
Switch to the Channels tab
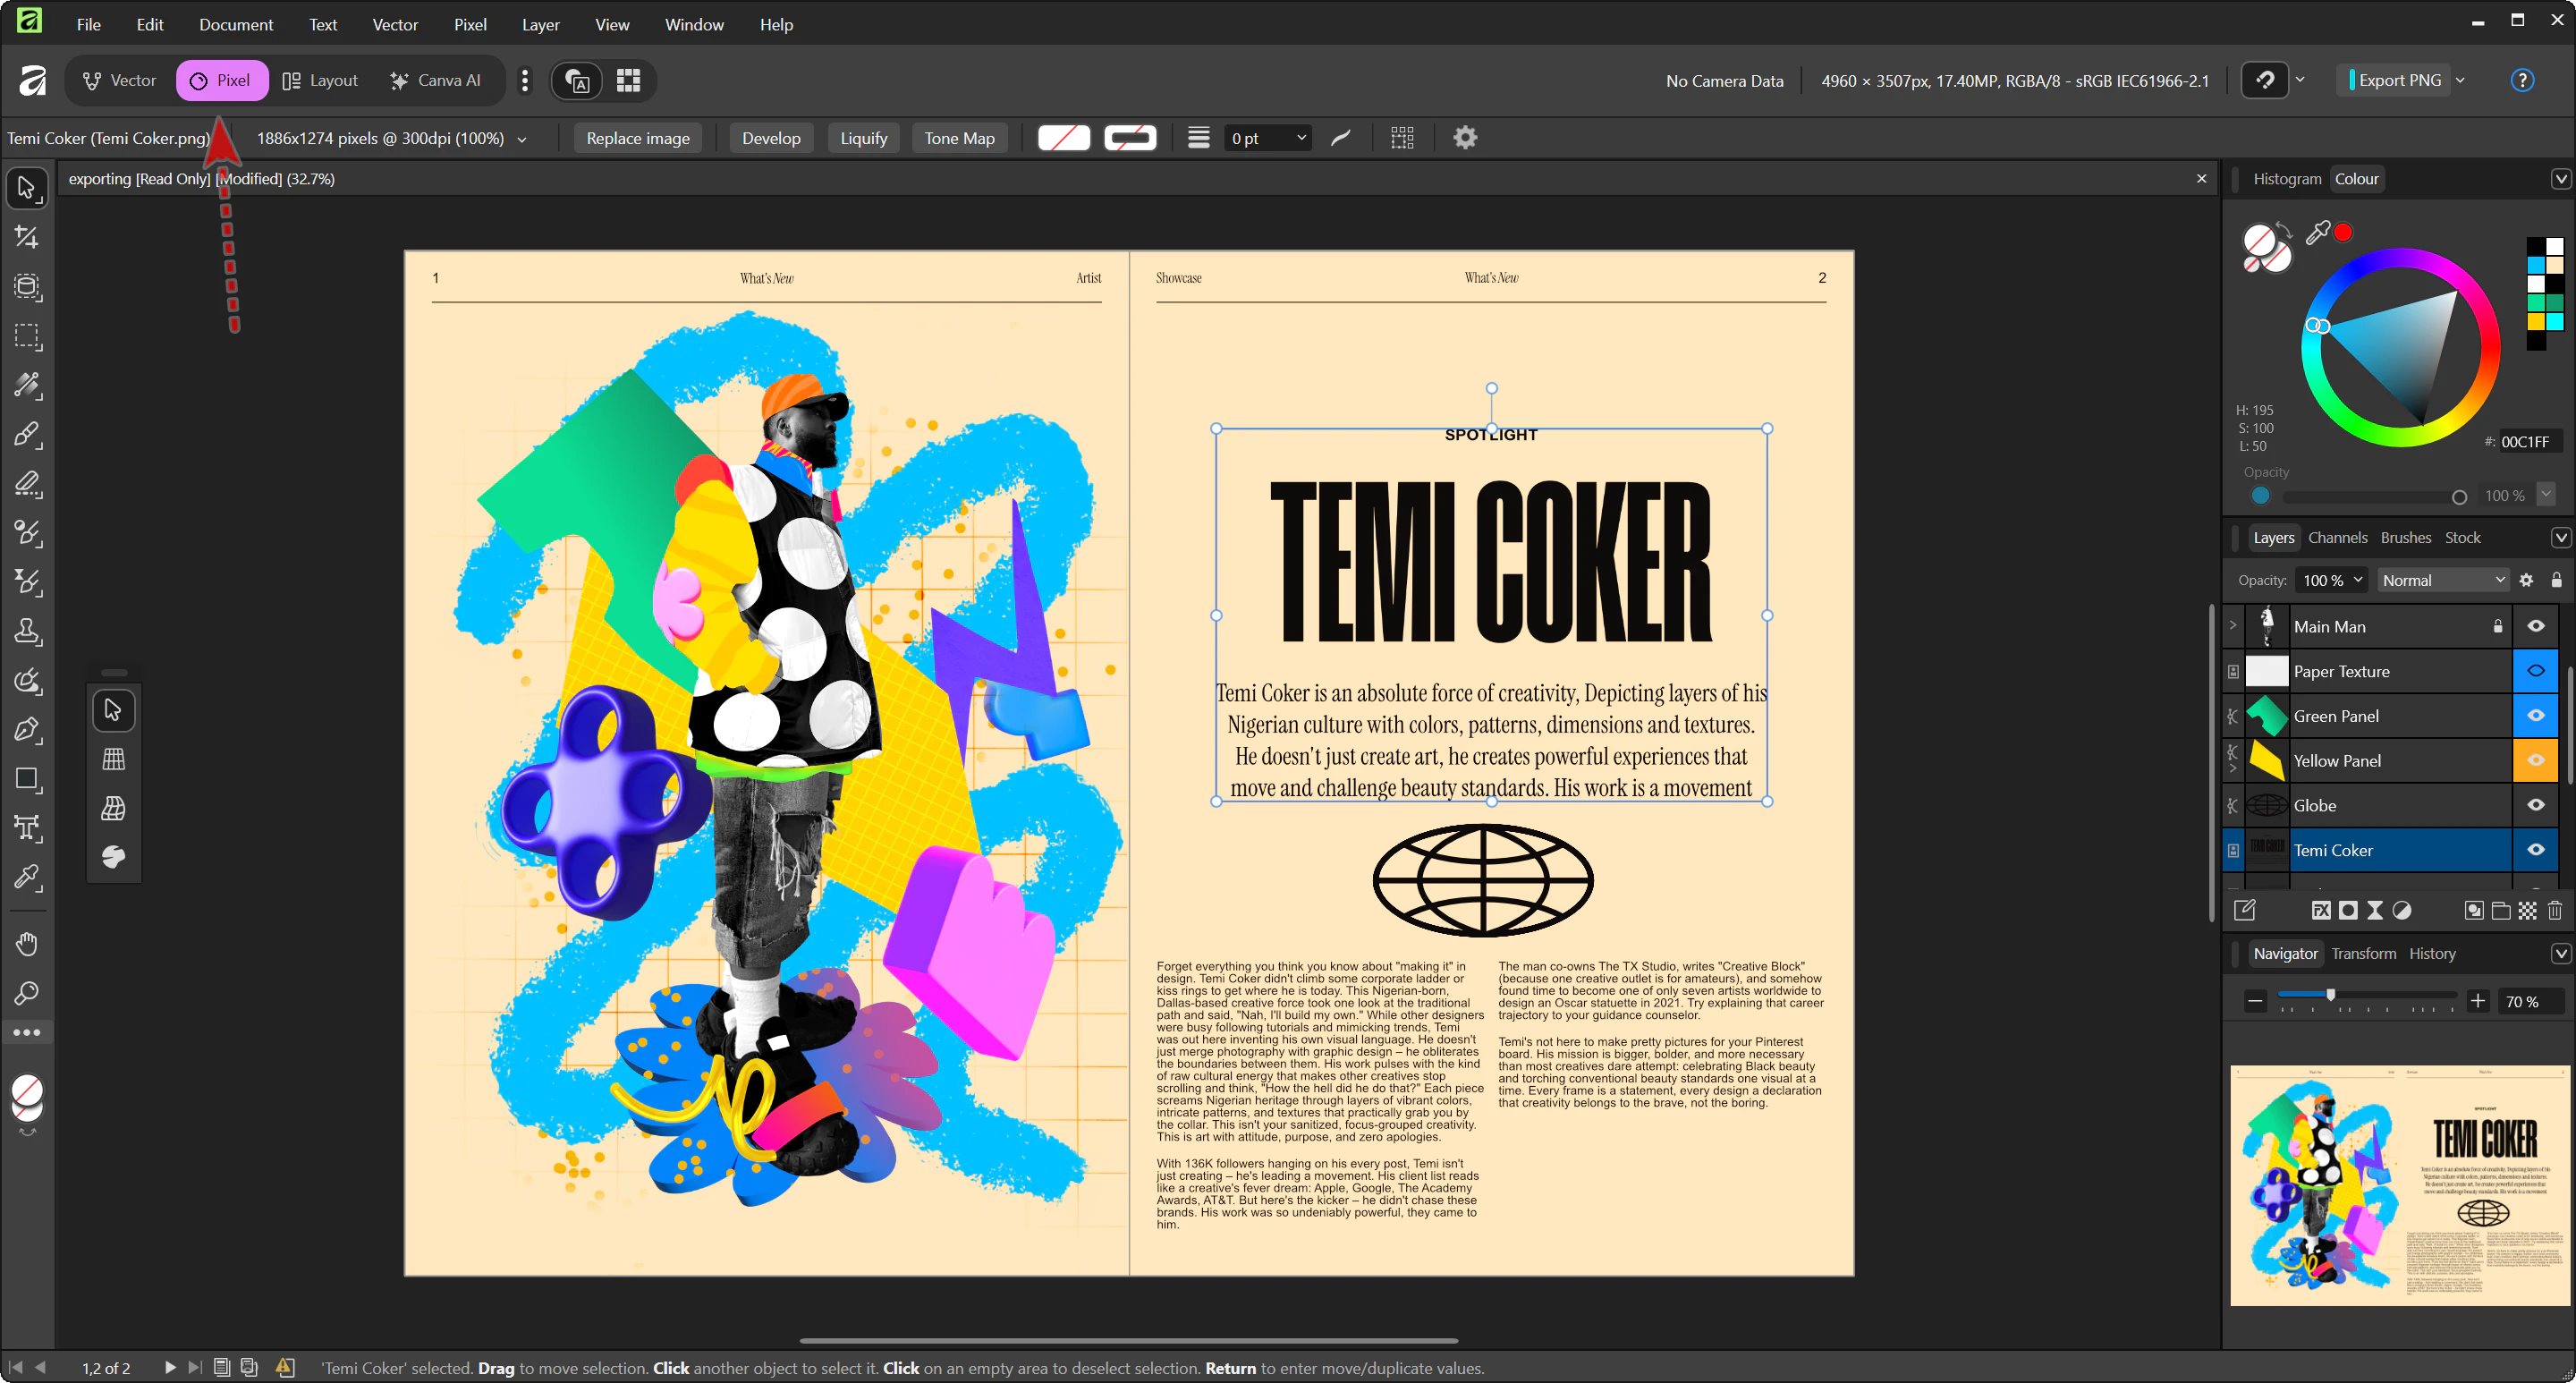(2337, 537)
